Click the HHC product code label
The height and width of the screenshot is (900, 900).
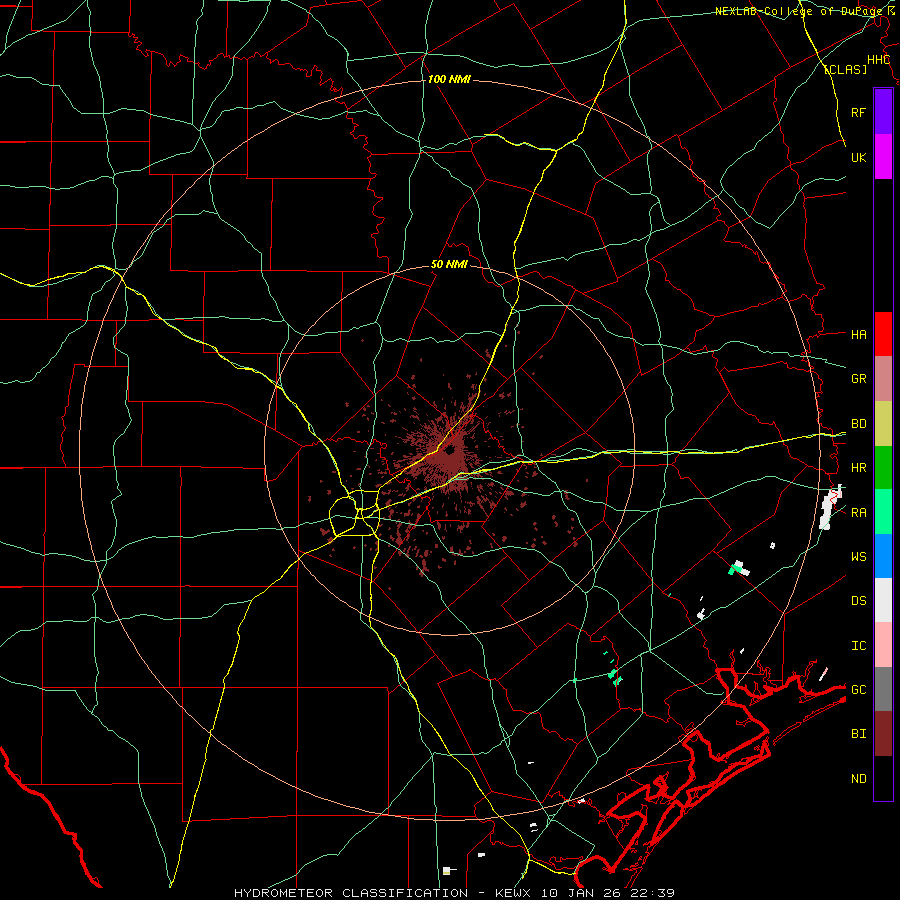point(878,60)
